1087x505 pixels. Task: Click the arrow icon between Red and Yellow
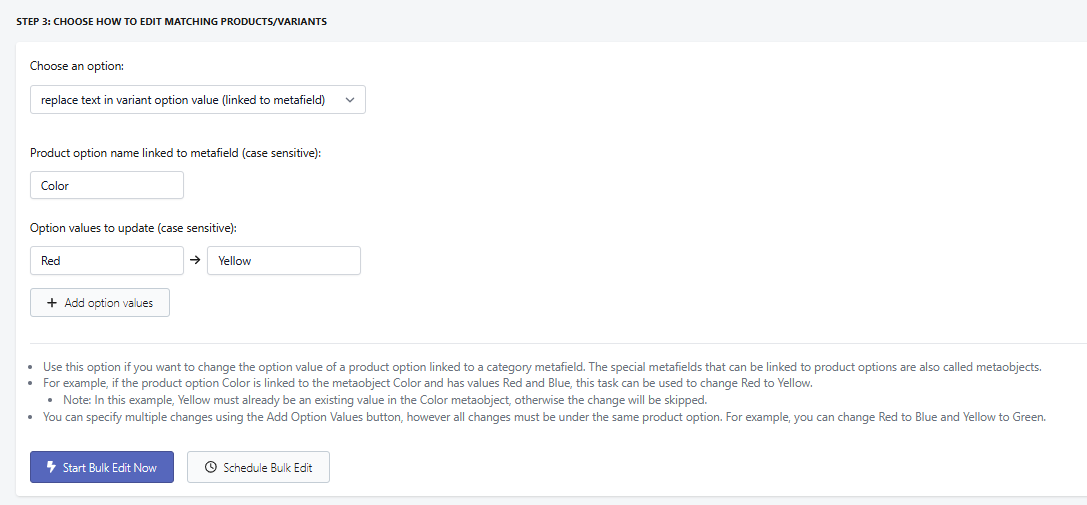click(x=195, y=261)
